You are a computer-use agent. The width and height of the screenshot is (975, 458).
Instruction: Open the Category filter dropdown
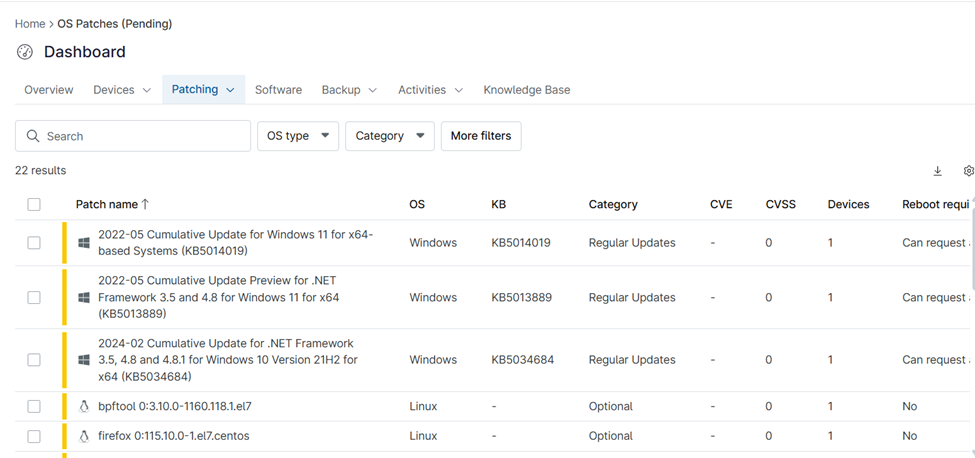click(x=390, y=136)
